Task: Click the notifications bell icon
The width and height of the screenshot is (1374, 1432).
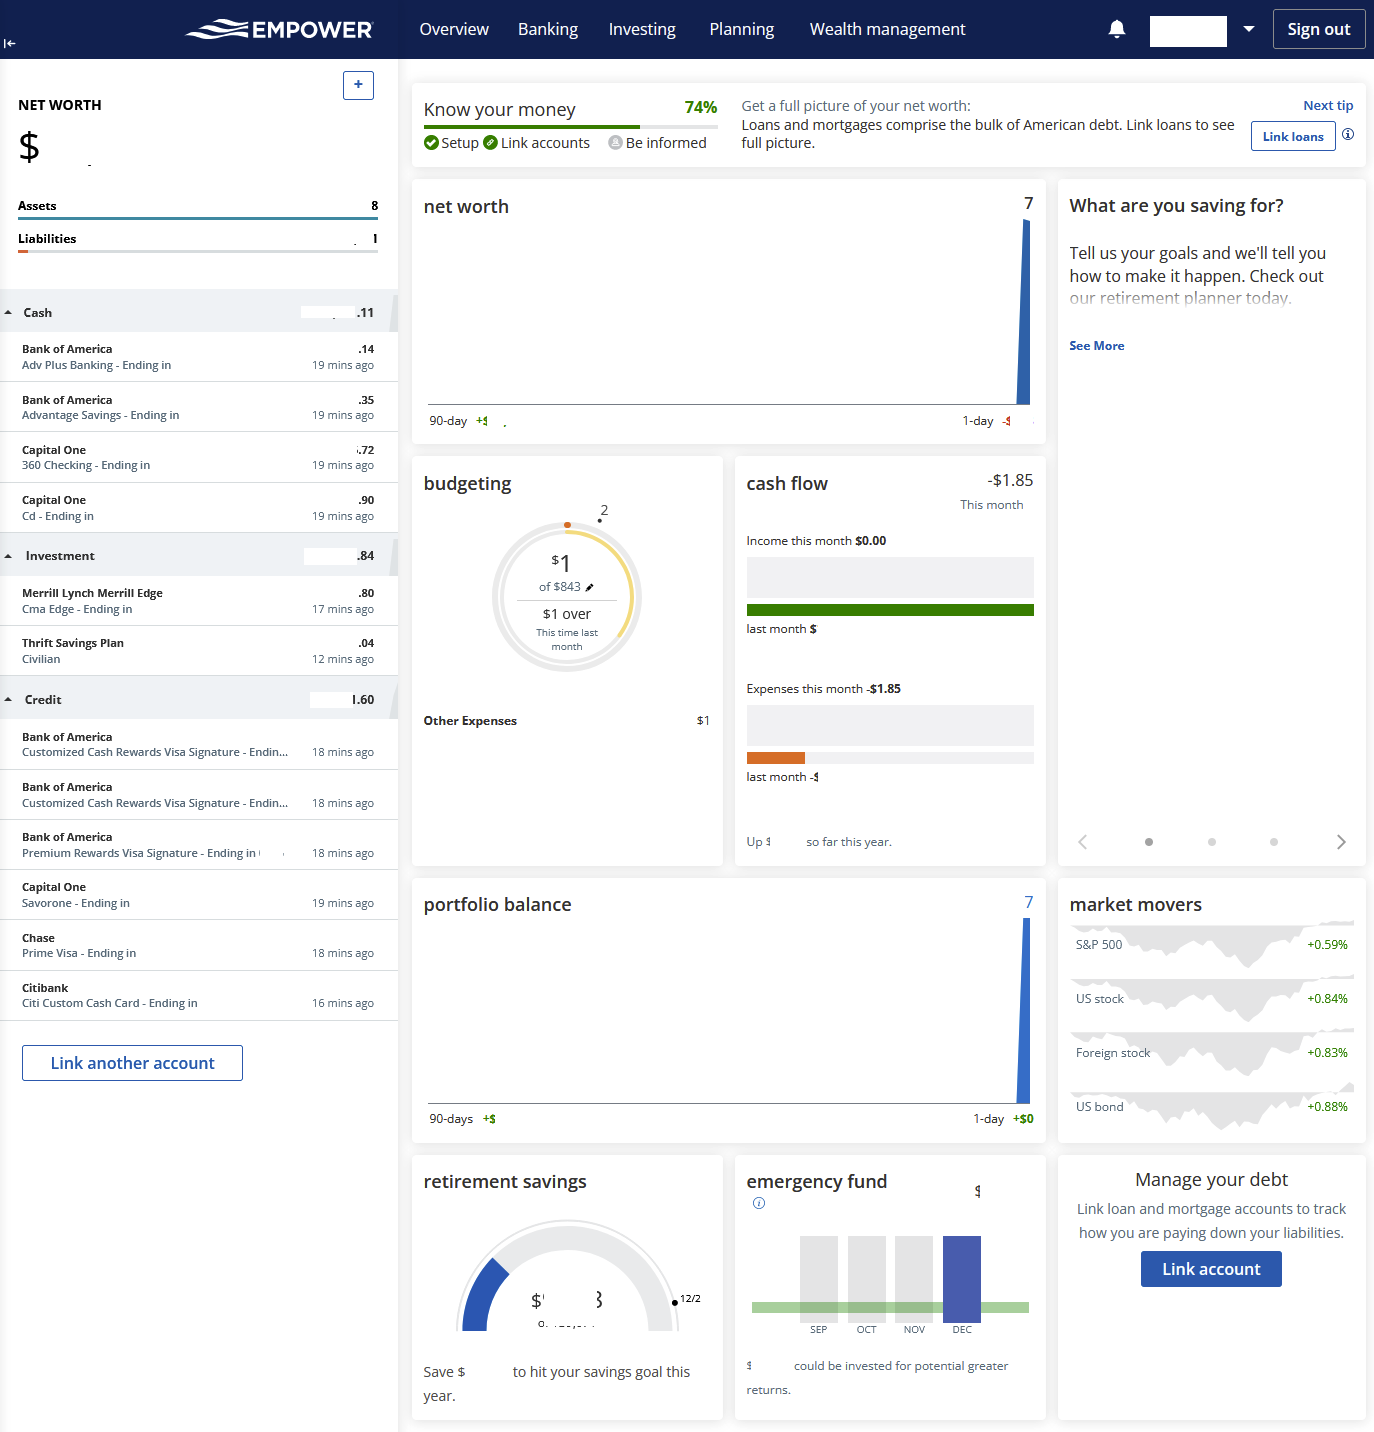Action: pyautogui.click(x=1117, y=29)
